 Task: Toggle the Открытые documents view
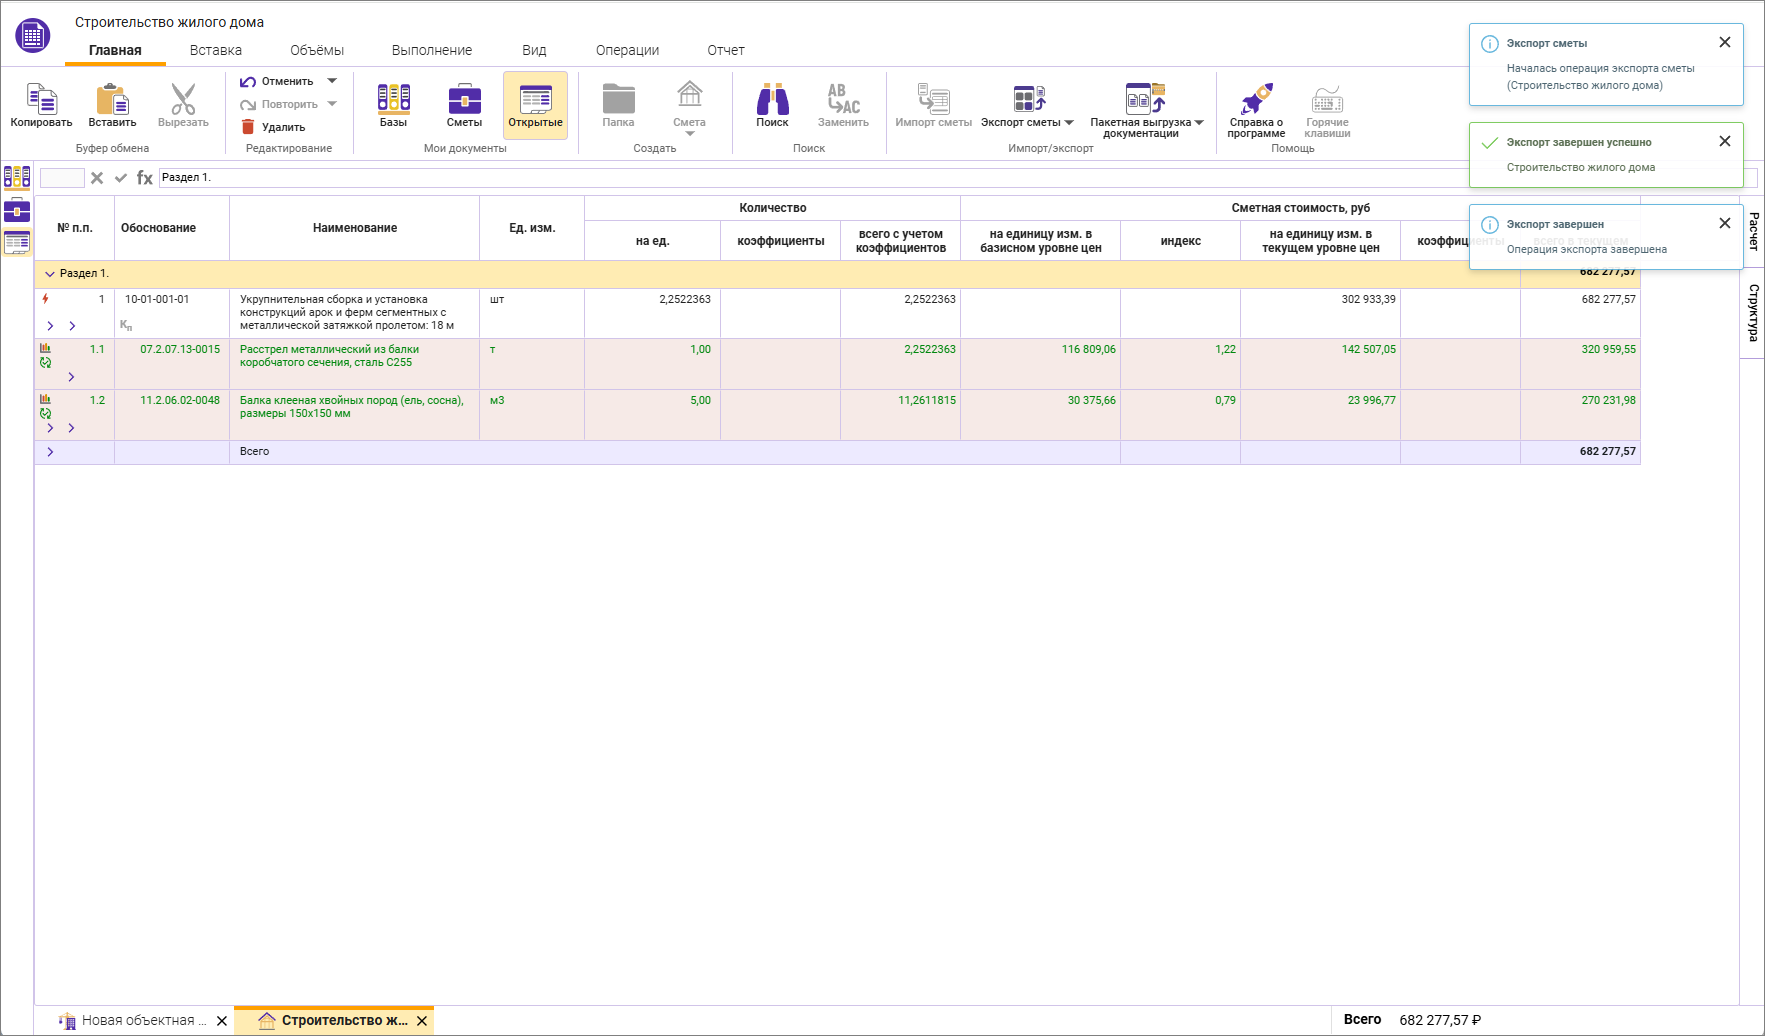point(535,105)
